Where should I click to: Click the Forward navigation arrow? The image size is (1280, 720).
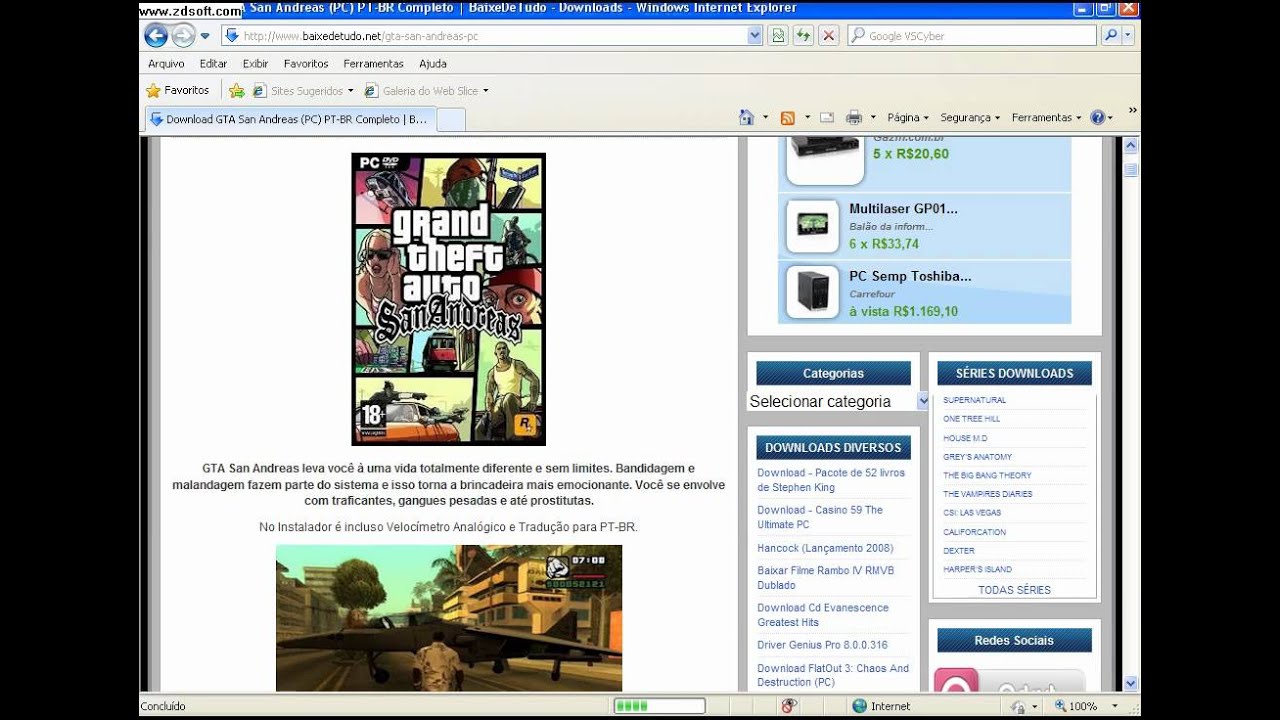(183, 36)
